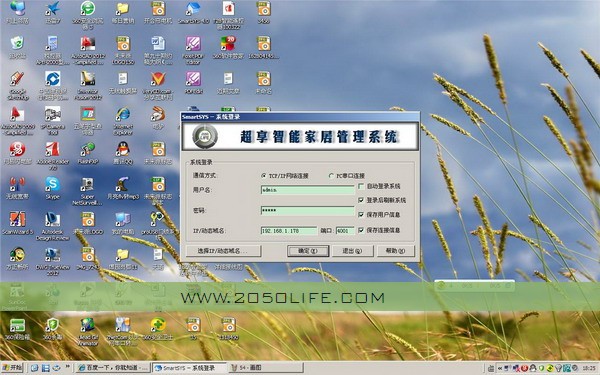Uncheck the 保存用户信息 checkbox
The height and width of the screenshot is (375, 600).
[x=361, y=215]
